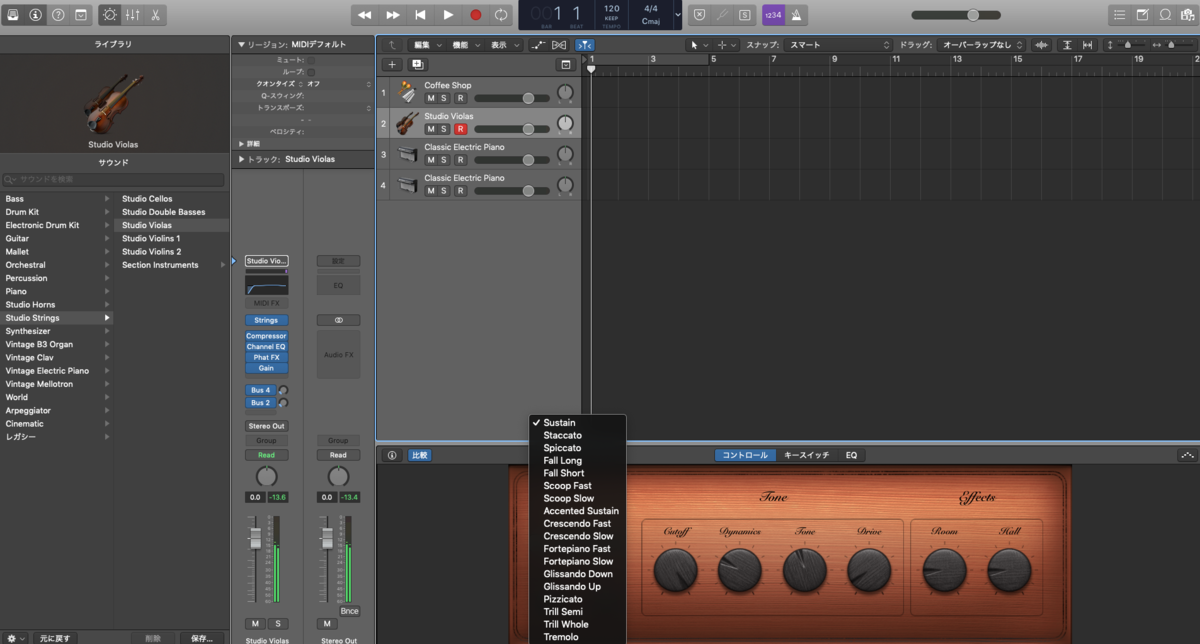Open the Mixer from the toolbar icon

tap(133, 15)
